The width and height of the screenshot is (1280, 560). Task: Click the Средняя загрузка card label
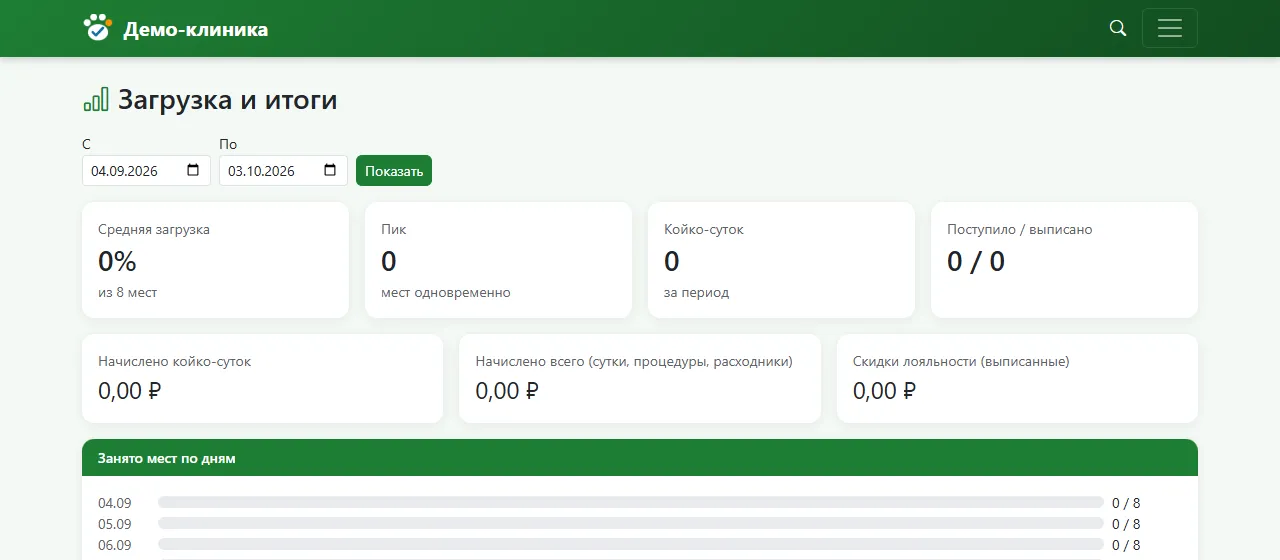154,229
